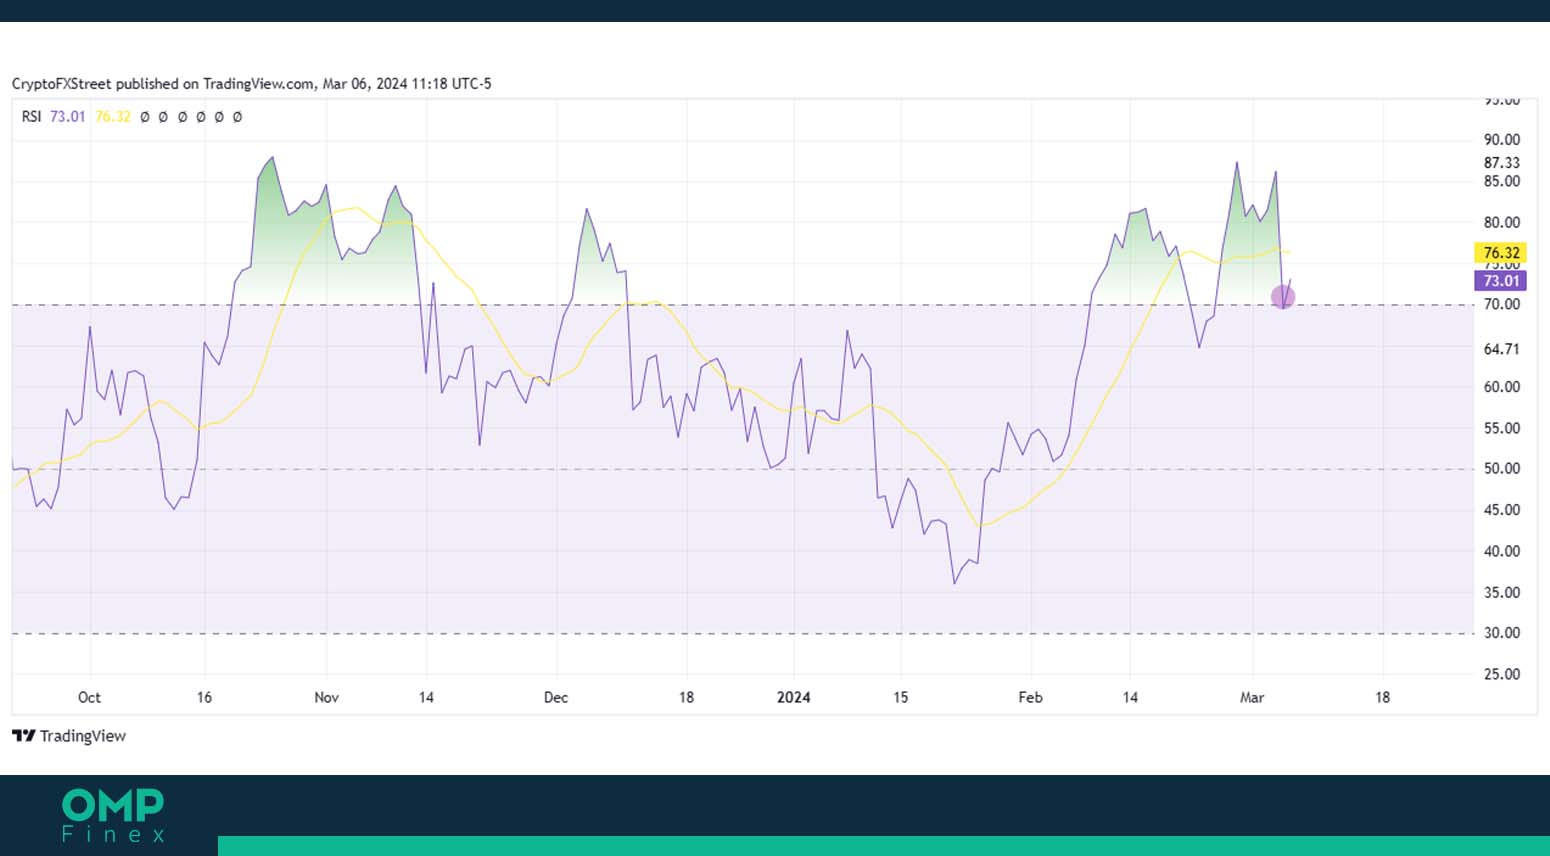Screen dimensions: 1550x856
Task: Click the 87.33 axis label
Action: [1502, 163]
